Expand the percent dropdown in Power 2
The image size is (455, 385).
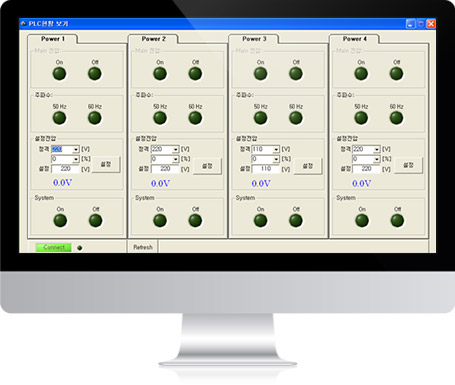pyautogui.click(x=175, y=159)
